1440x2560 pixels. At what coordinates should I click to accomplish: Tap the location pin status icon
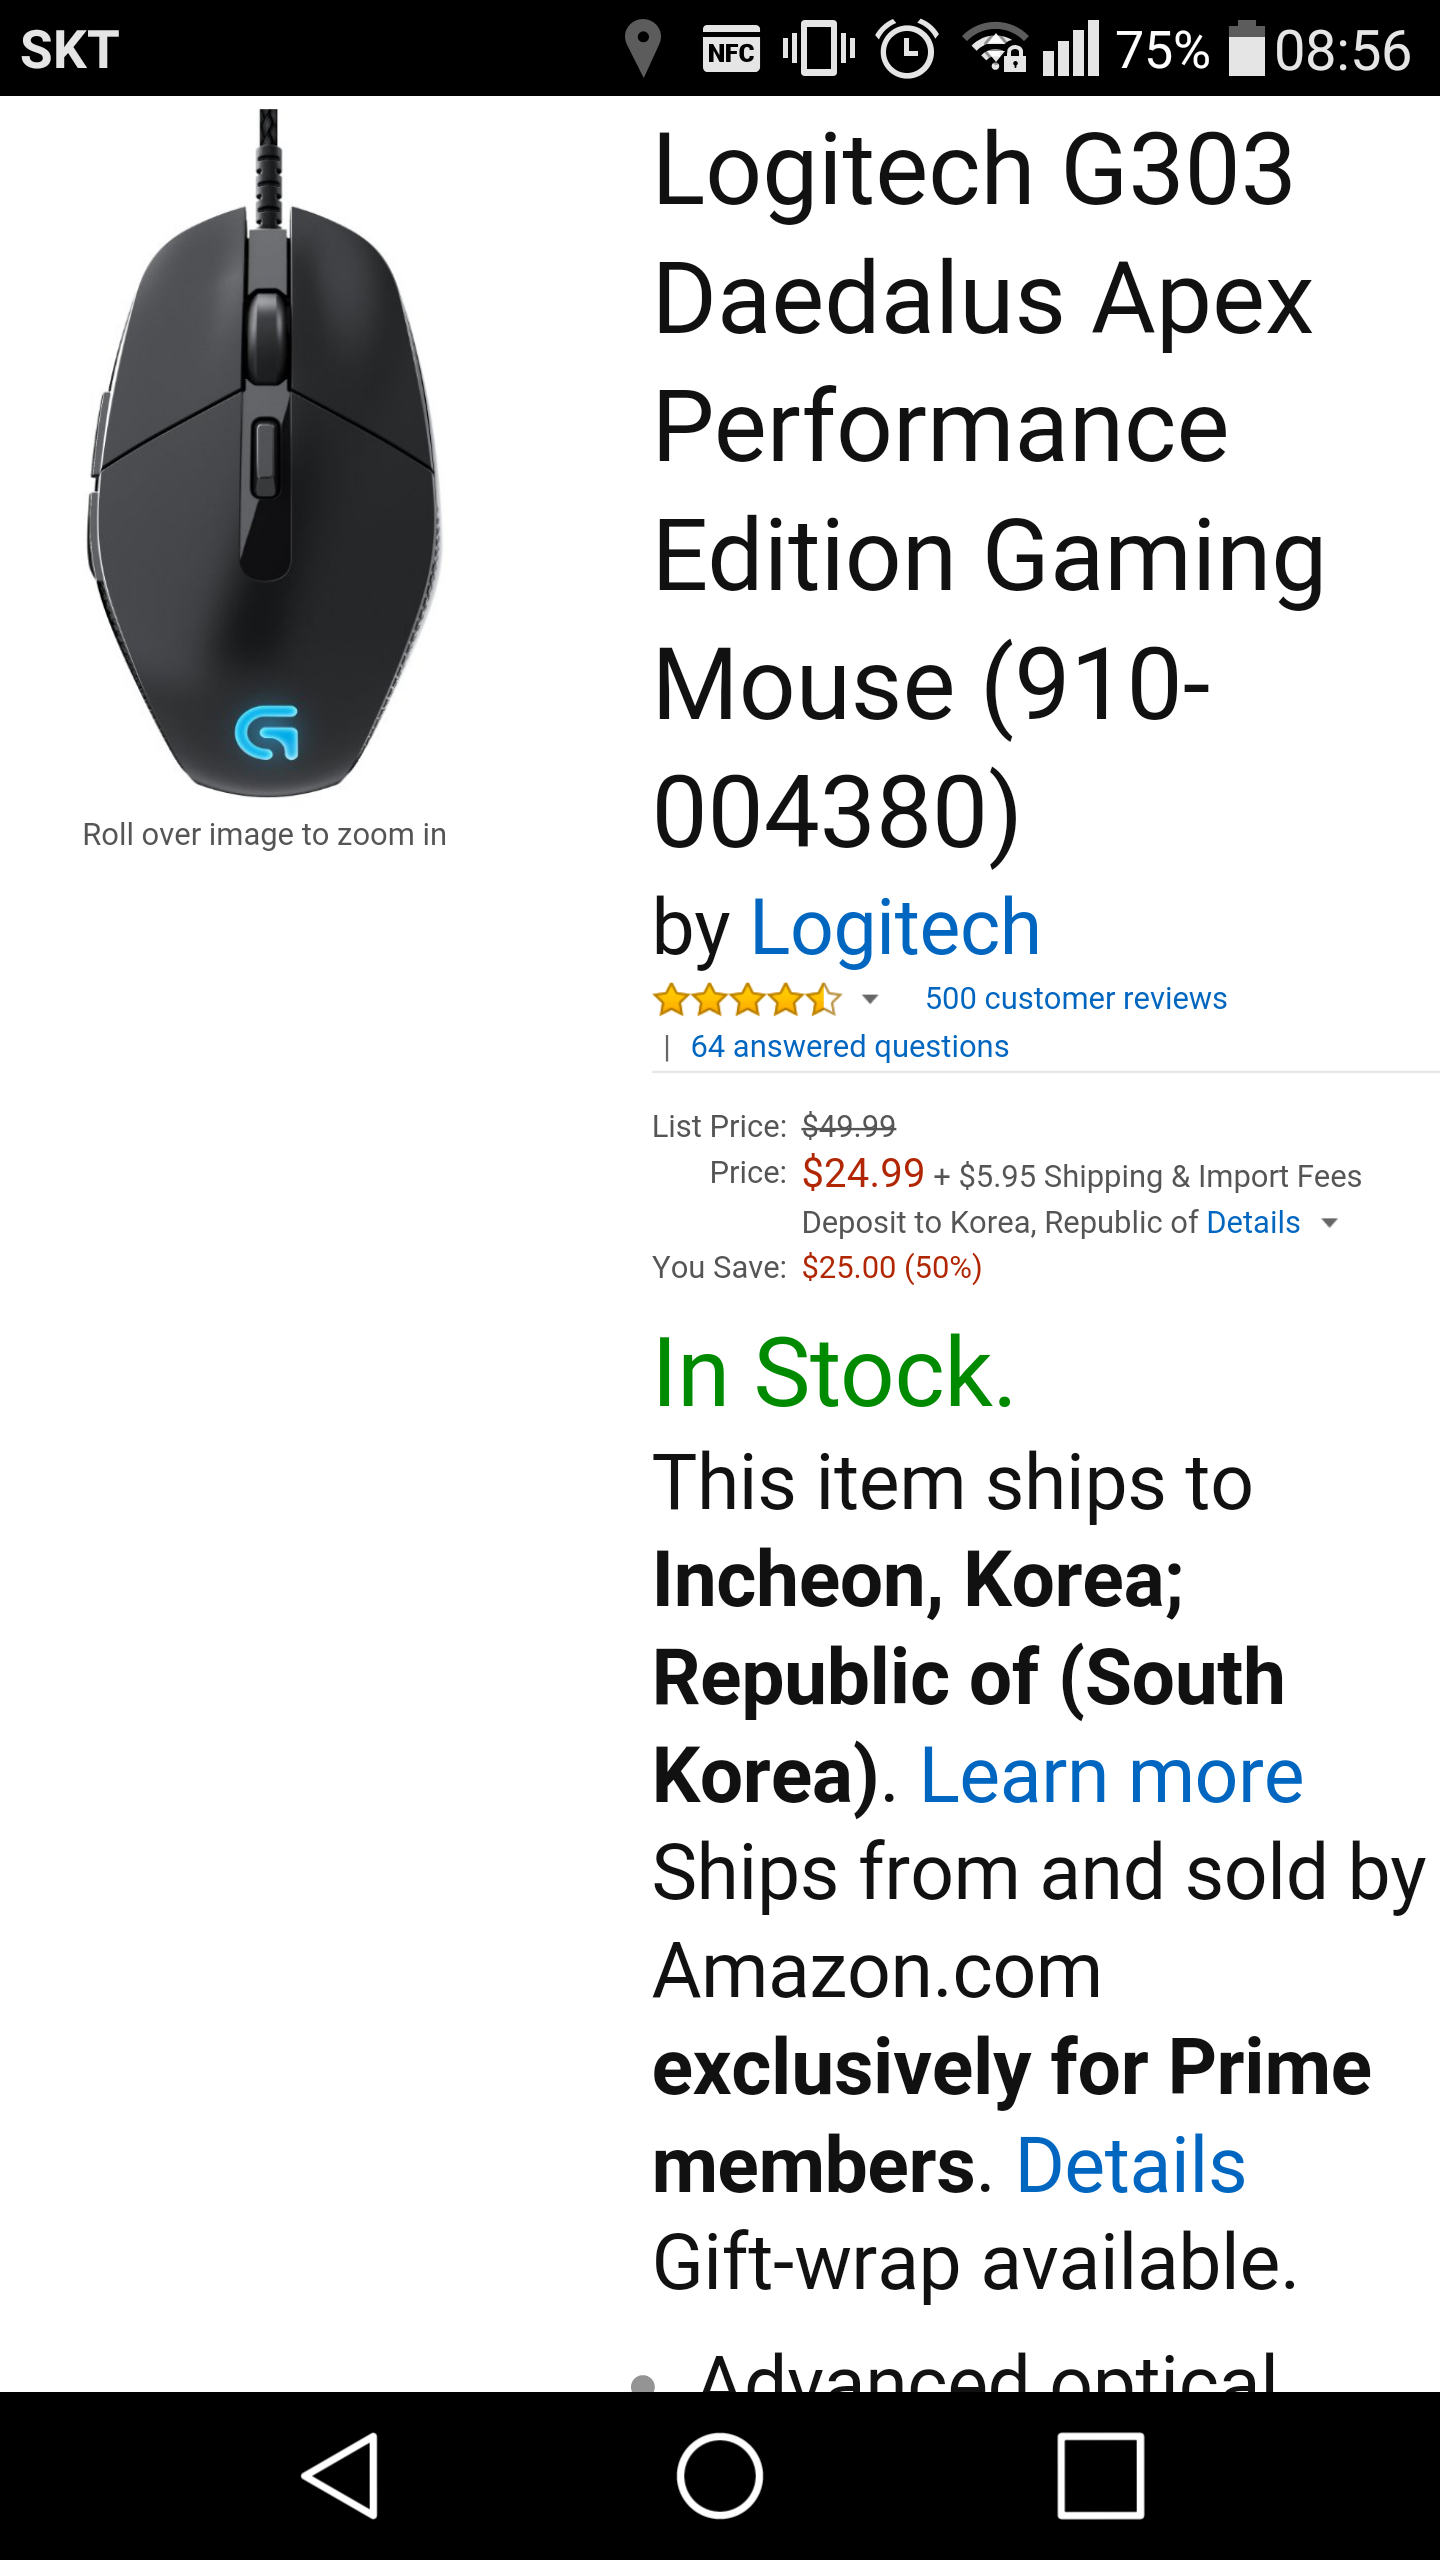643,48
